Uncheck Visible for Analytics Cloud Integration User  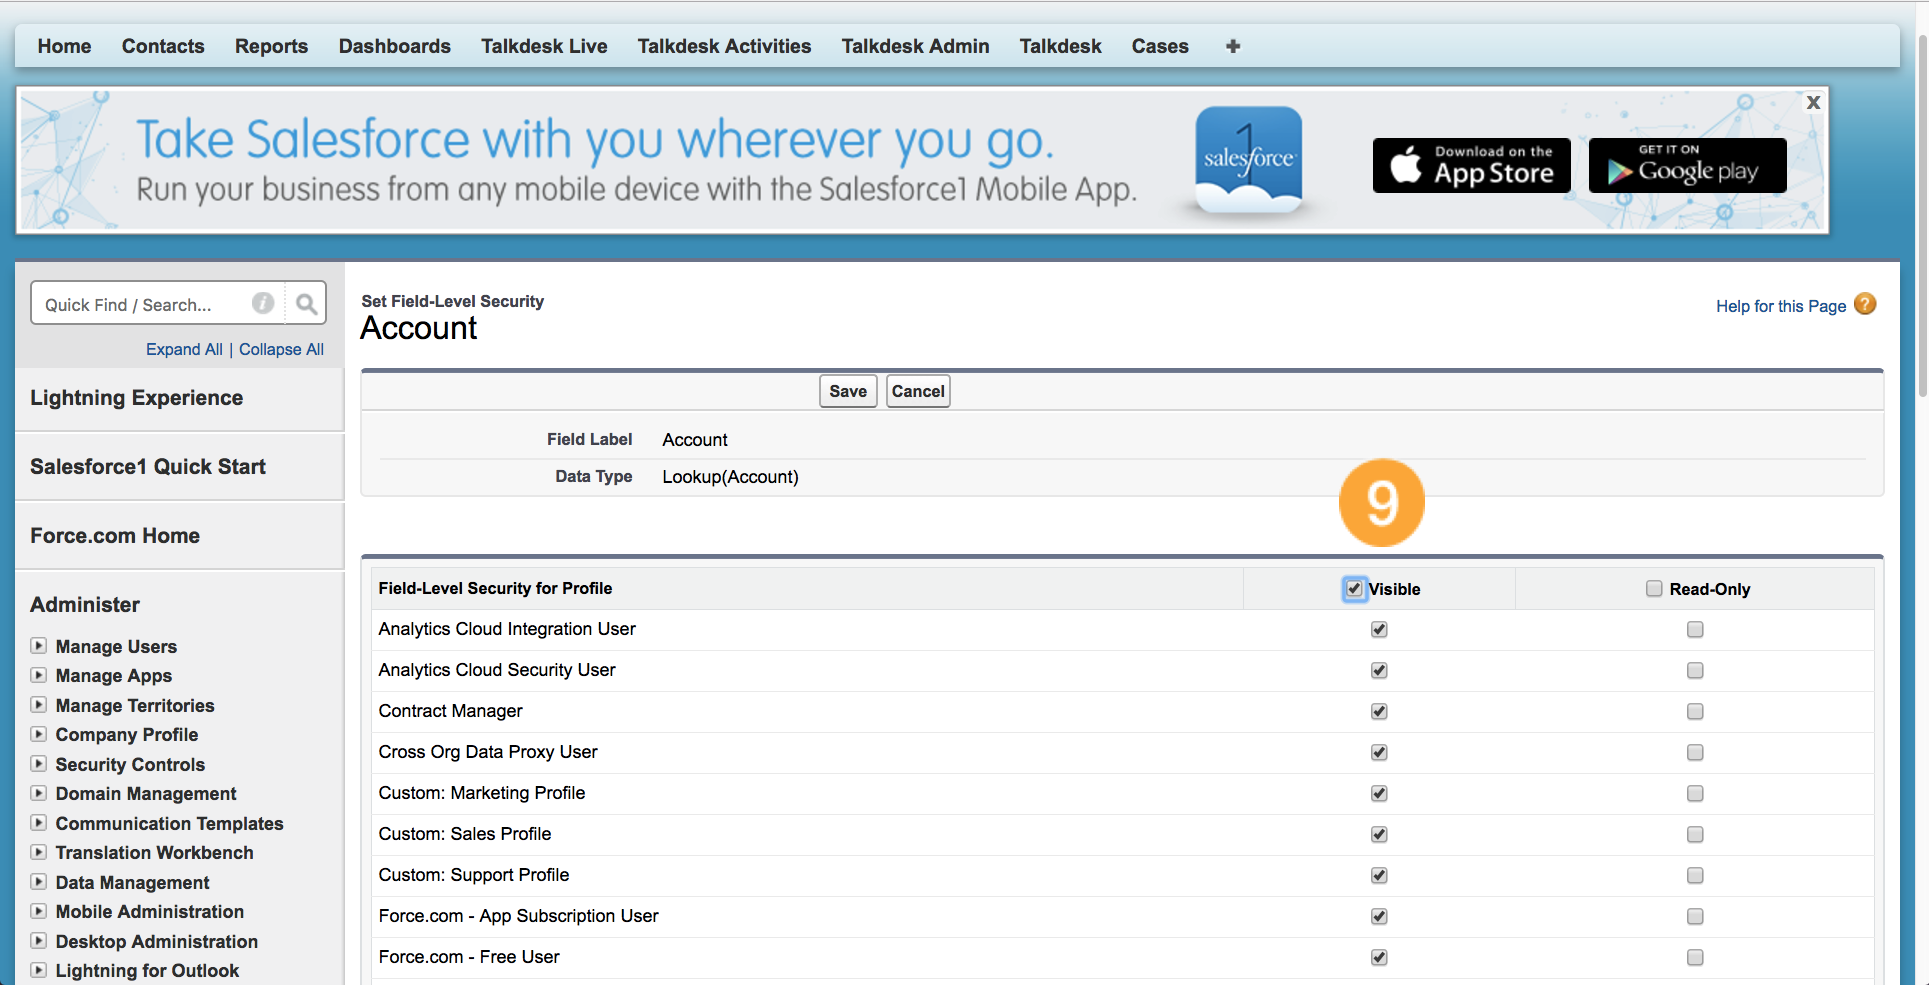point(1379,629)
